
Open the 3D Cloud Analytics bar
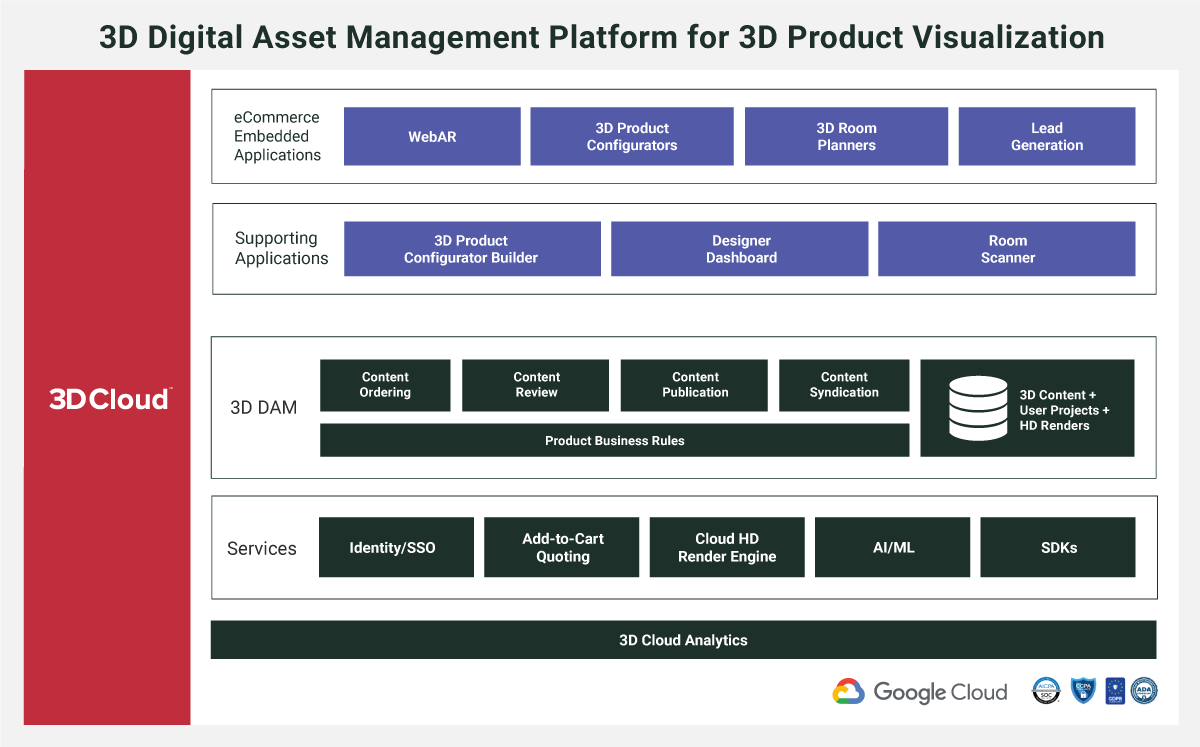coord(683,639)
